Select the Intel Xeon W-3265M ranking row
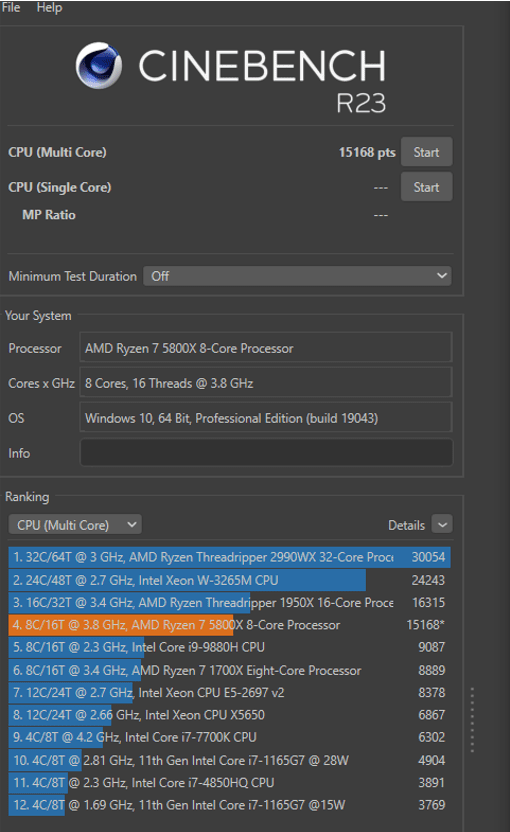 coord(229,580)
